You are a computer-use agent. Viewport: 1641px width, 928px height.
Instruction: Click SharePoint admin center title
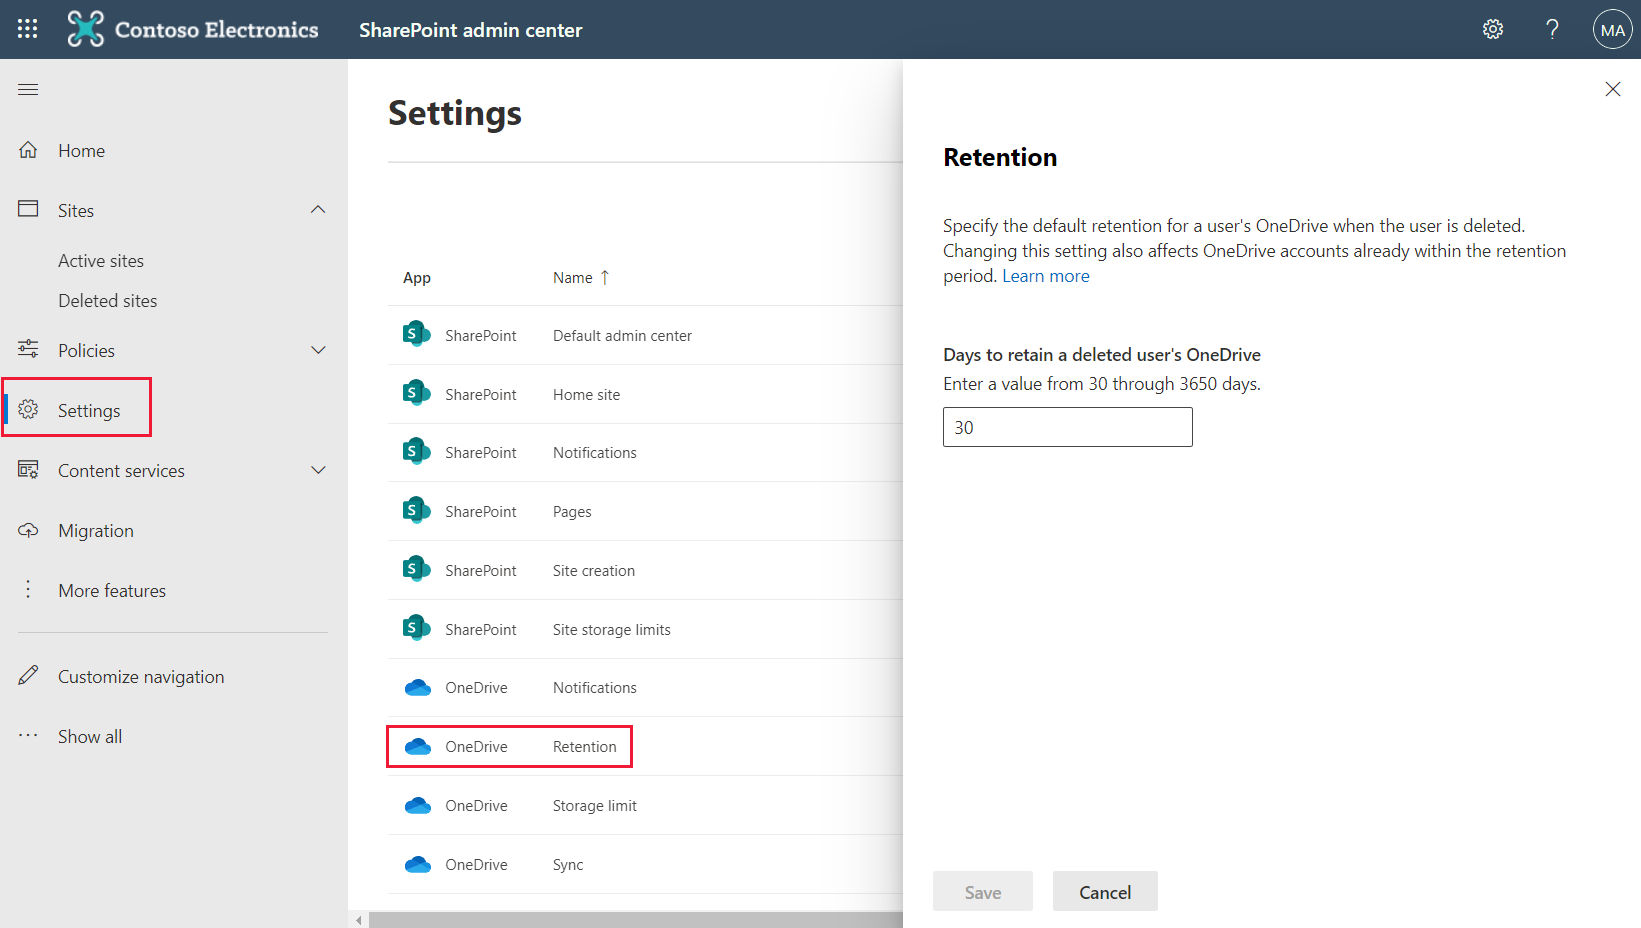(x=470, y=30)
